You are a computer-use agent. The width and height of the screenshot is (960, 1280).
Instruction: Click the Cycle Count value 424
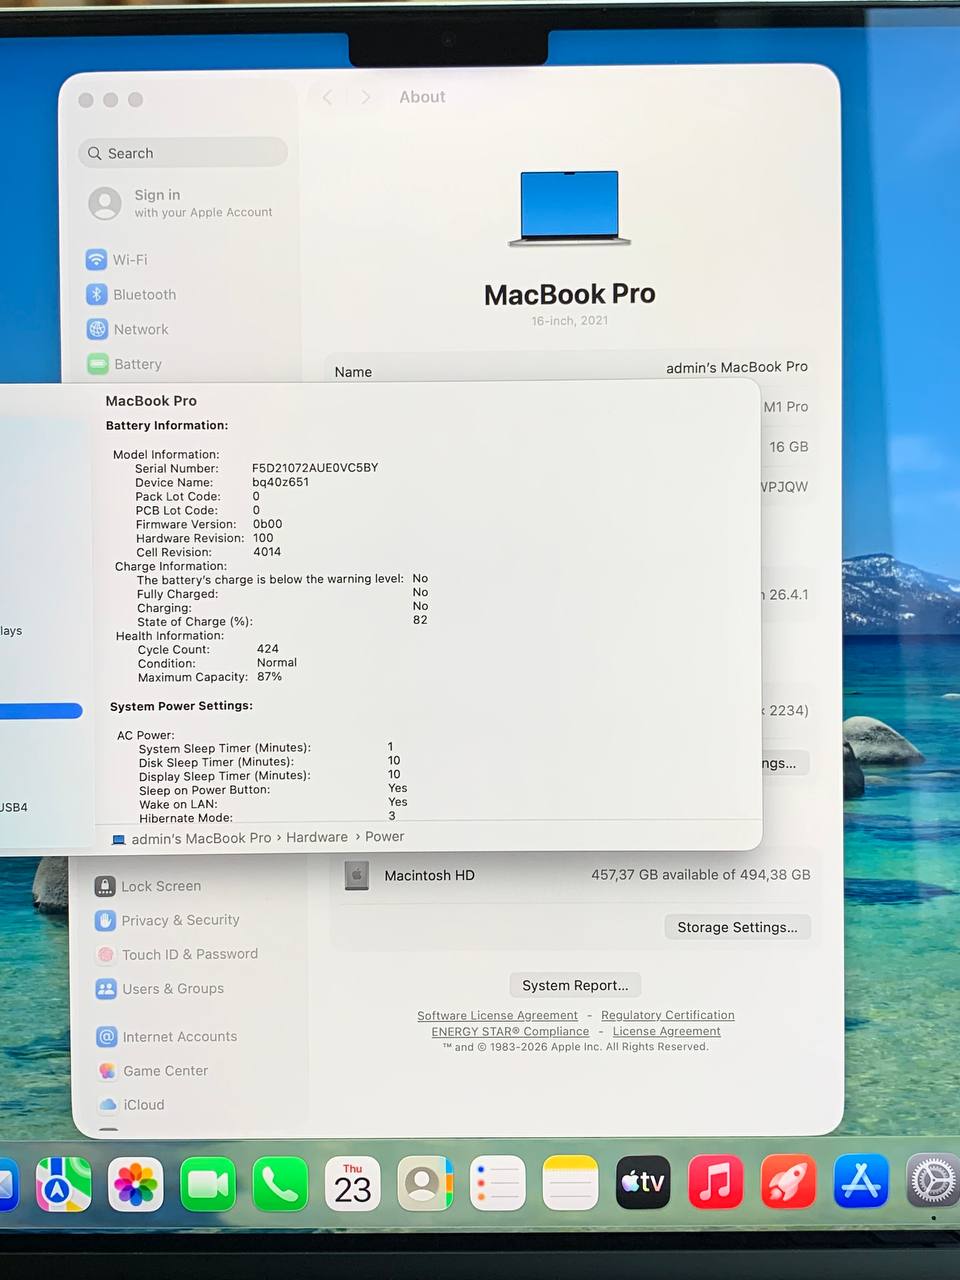(268, 648)
